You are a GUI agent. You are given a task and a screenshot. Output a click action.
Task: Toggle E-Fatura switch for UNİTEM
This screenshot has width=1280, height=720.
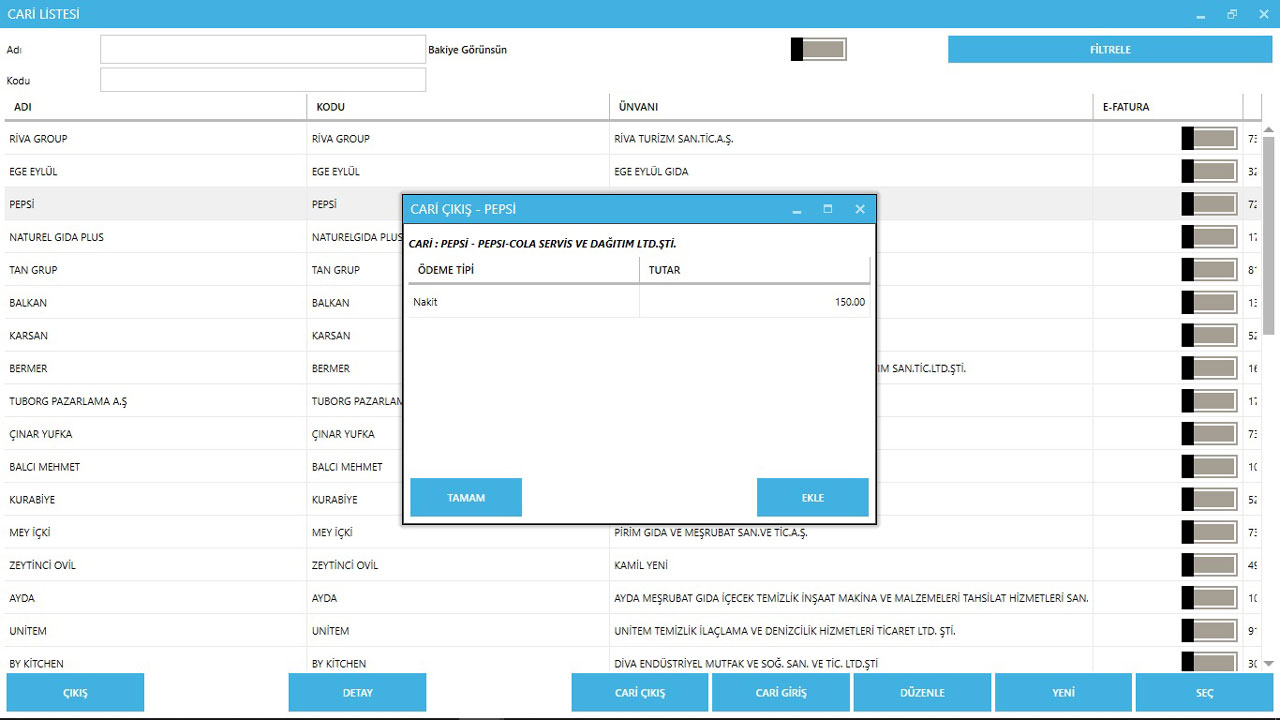point(1210,631)
